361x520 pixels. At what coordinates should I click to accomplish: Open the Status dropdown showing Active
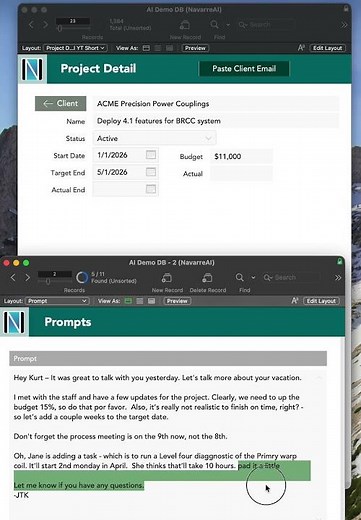pos(154,138)
